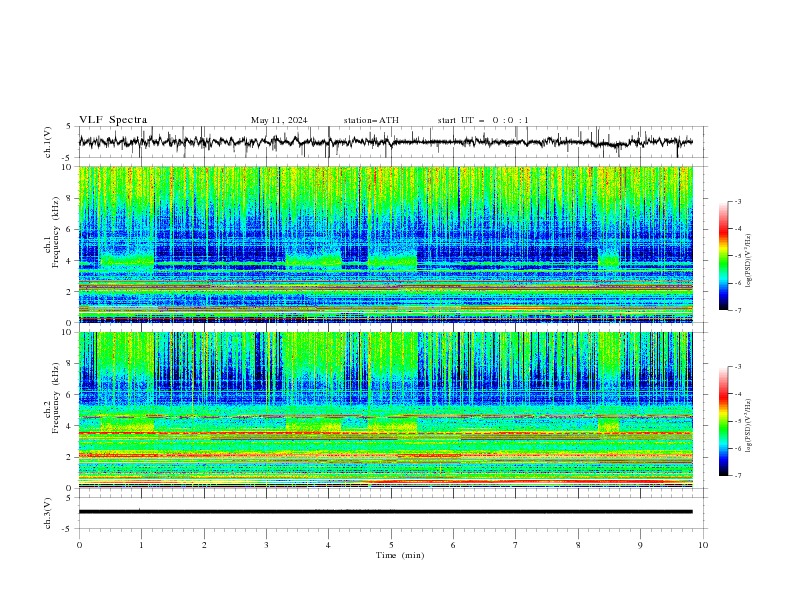Viewport: 792px width, 612px height.
Task: Click the time axis tick label '5'
Action: [391, 545]
